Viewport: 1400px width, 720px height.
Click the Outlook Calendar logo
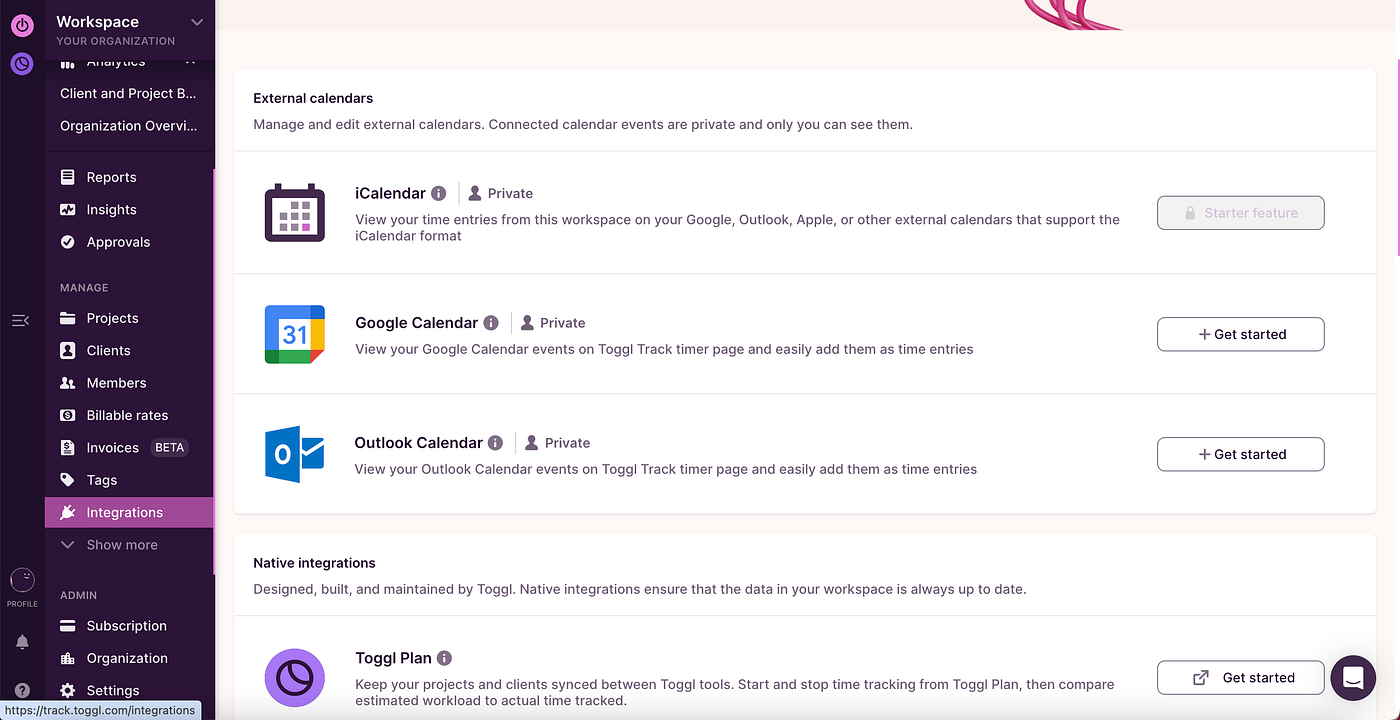pyautogui.click(x=295, y=454)
